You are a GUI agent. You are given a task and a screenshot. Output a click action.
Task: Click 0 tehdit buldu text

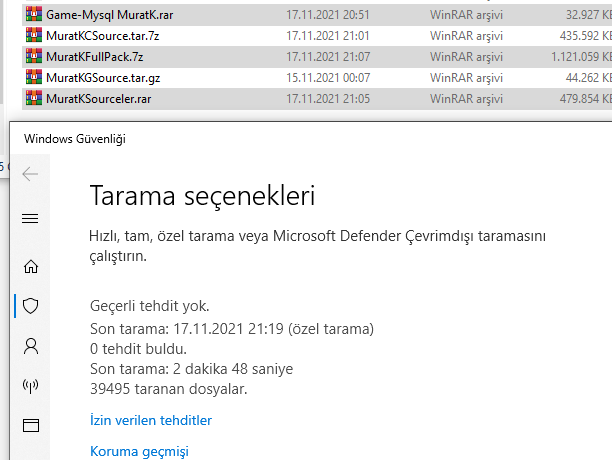[x=138, y=349]
